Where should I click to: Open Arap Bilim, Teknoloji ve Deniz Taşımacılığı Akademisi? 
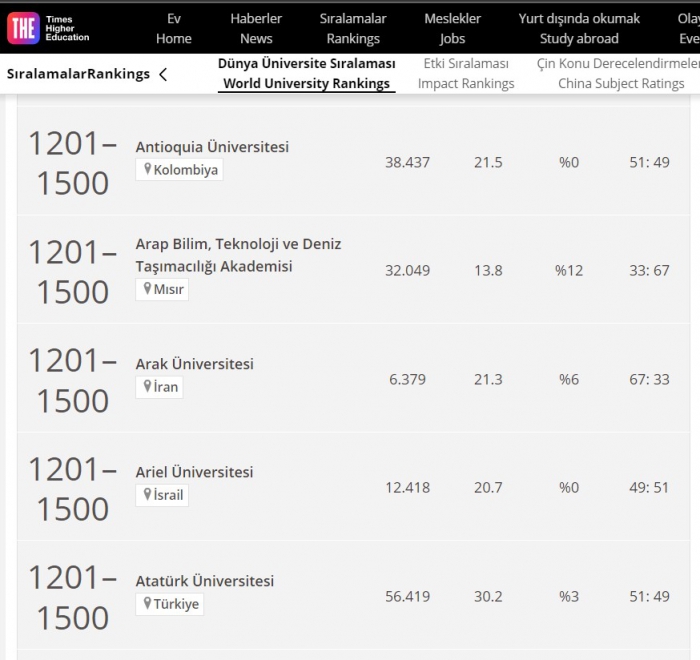click(238, 255)
